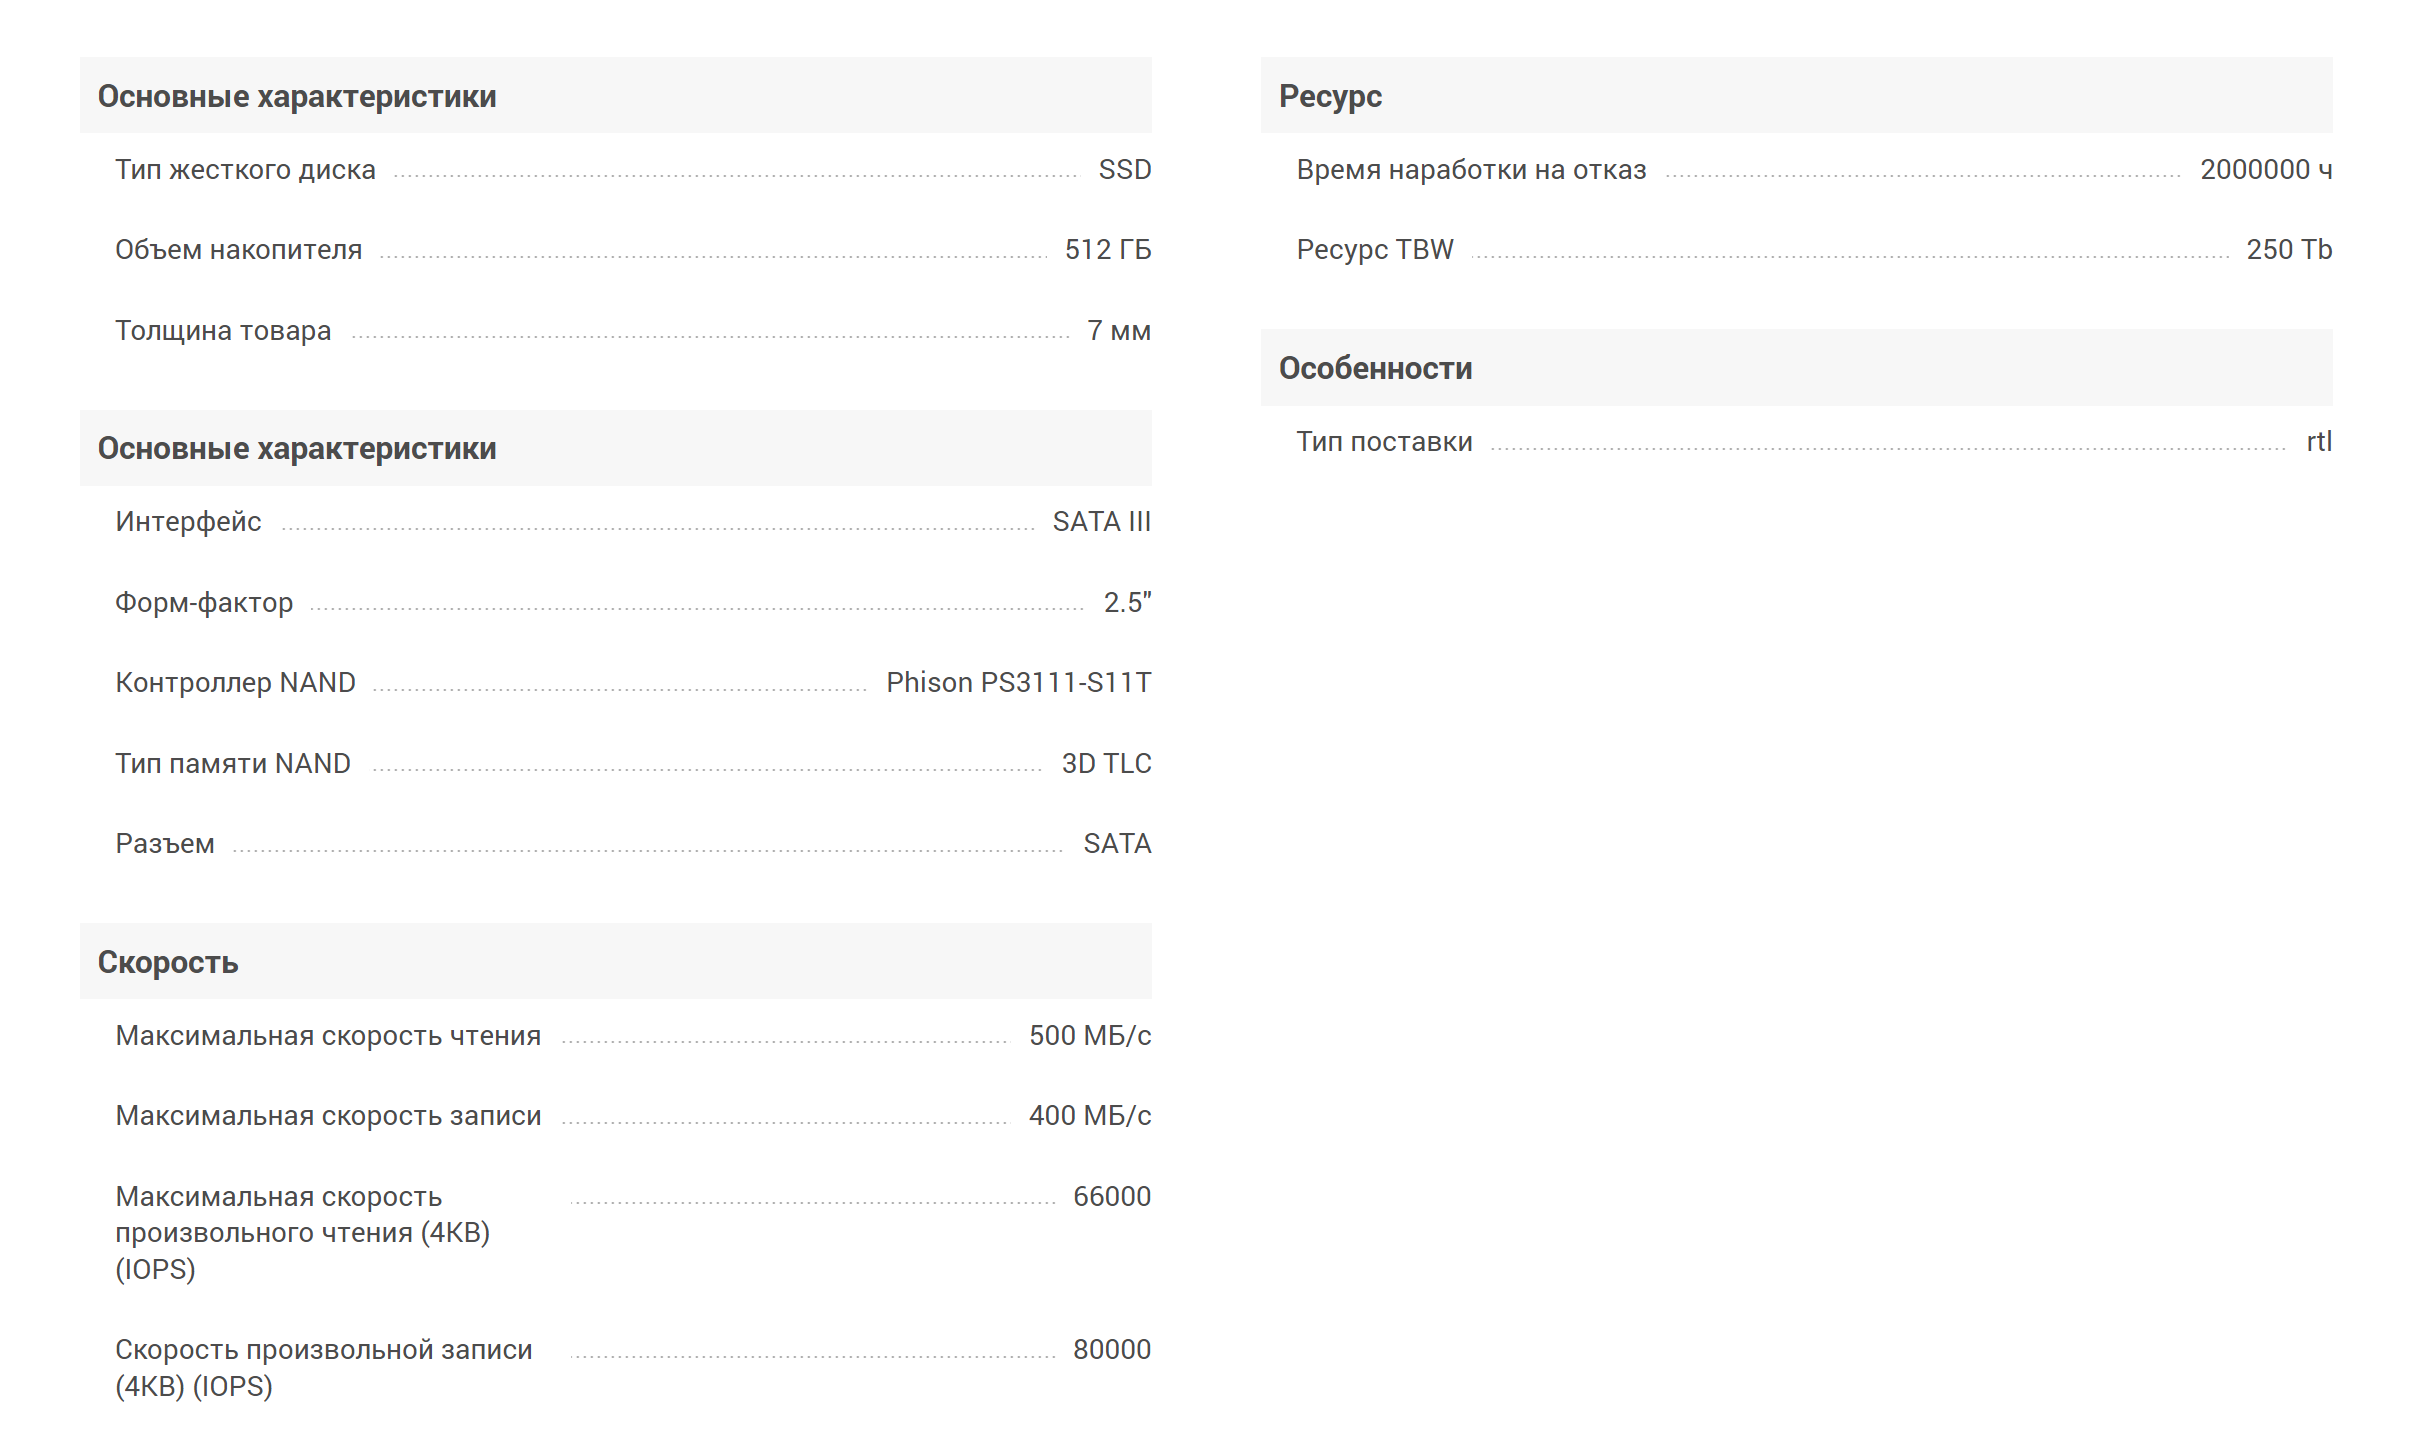Click the 'Особенности' section header

click(x=1374, y=368)
